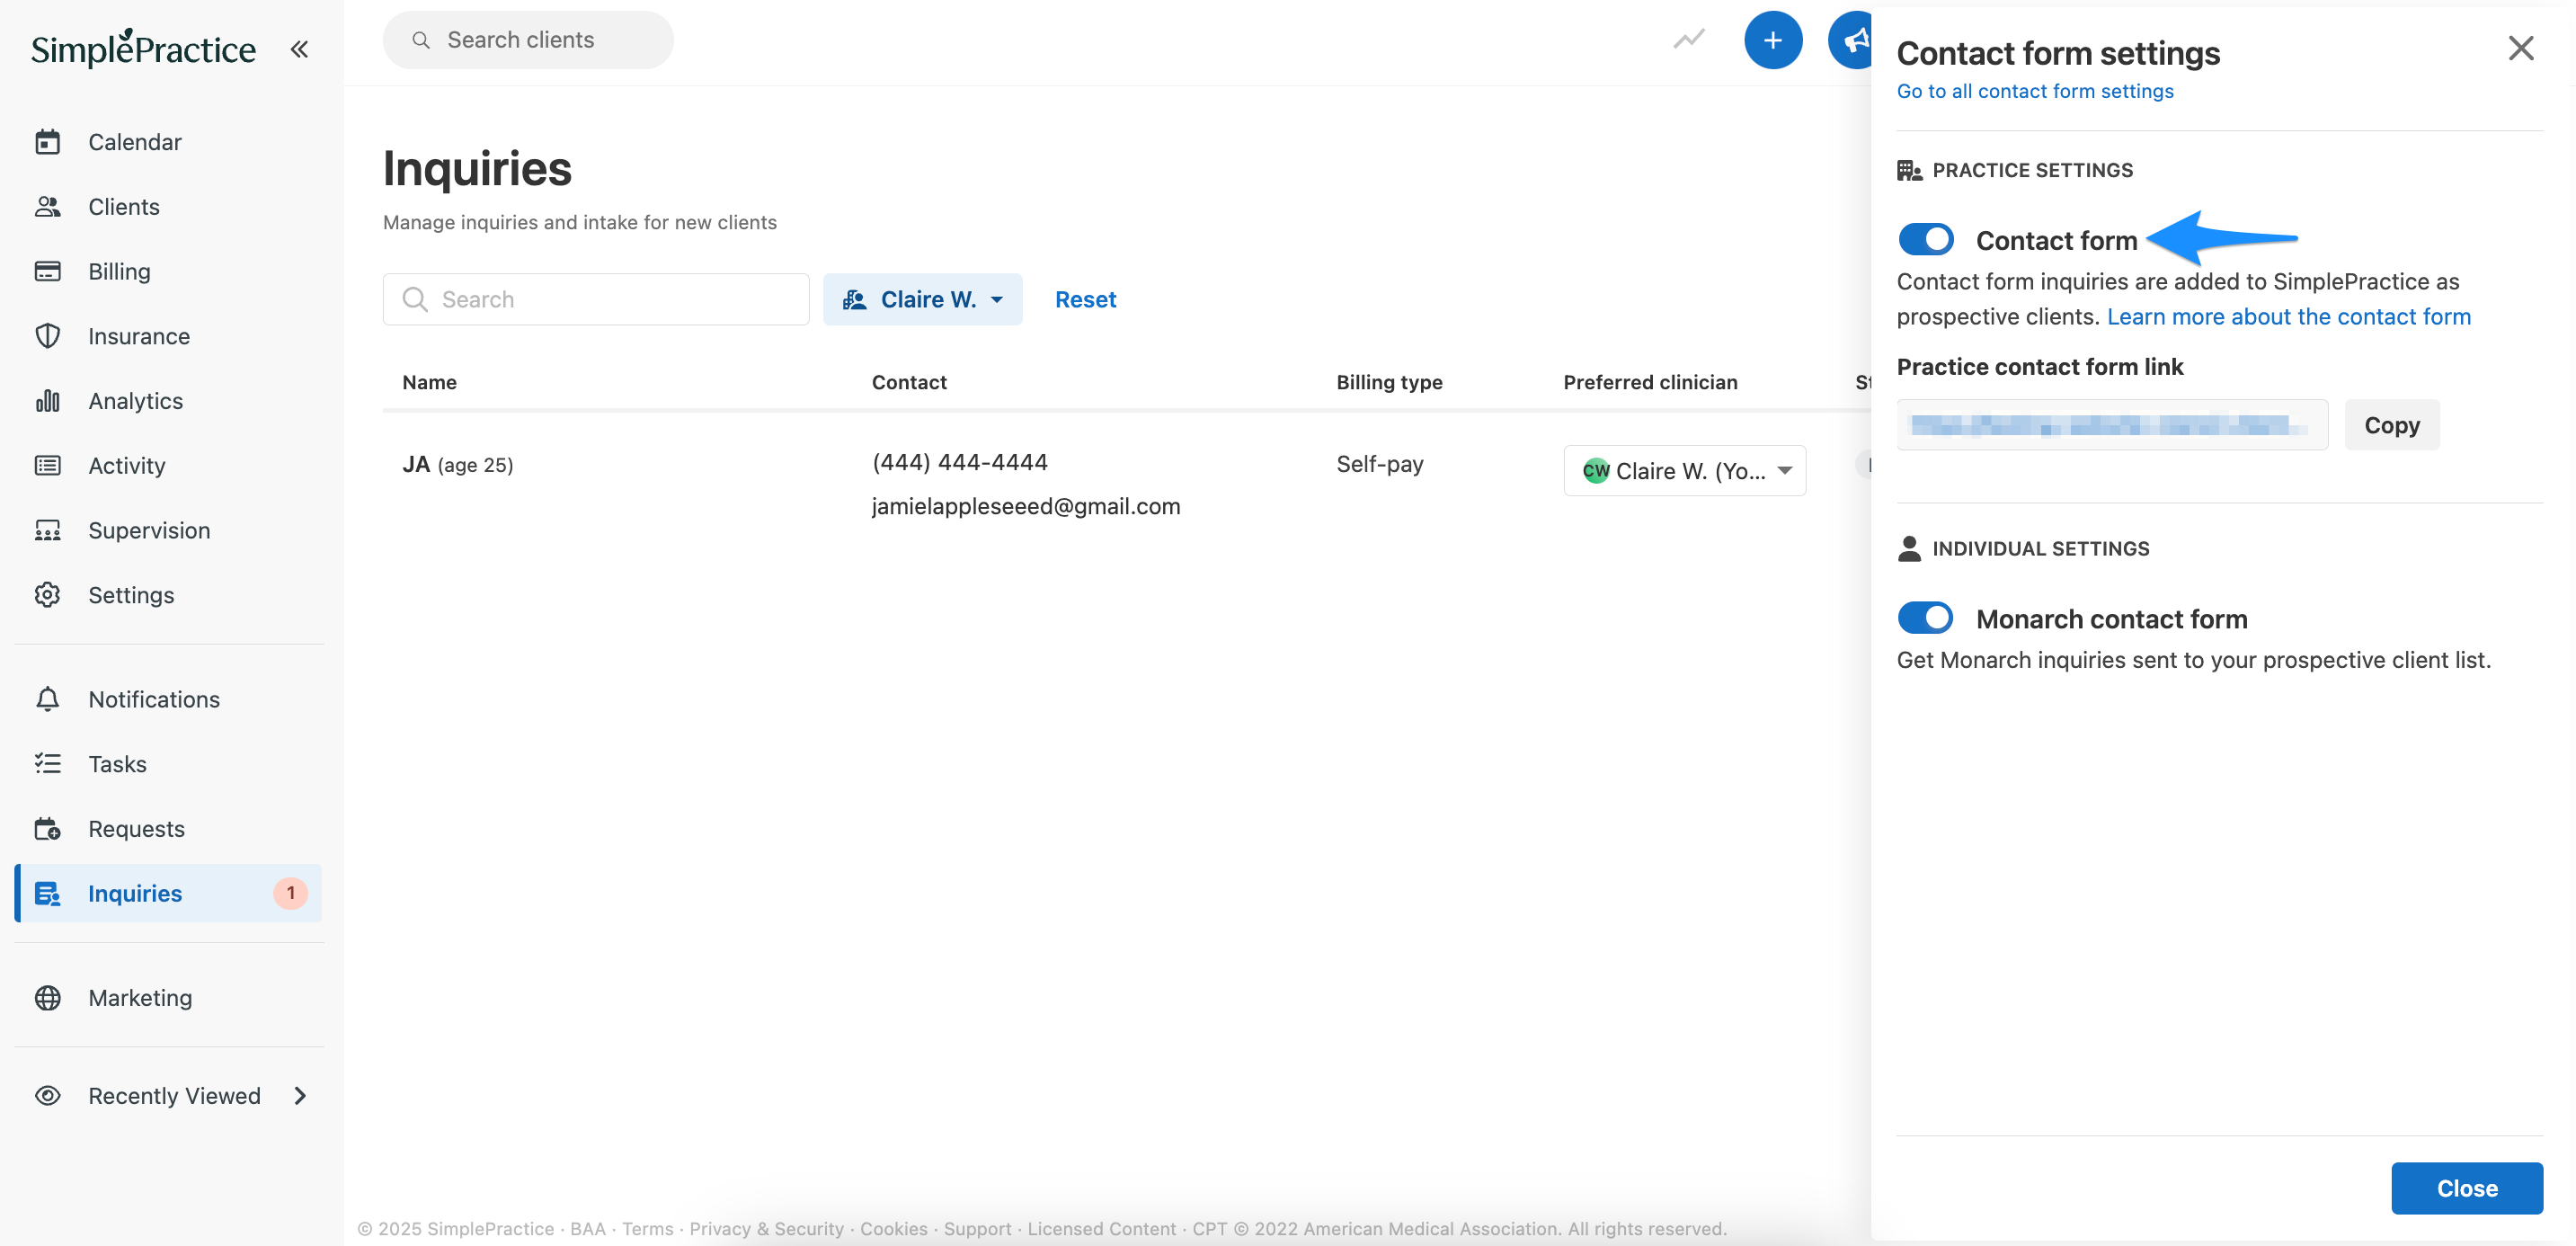Open Insurance in the sidebar

139,336
